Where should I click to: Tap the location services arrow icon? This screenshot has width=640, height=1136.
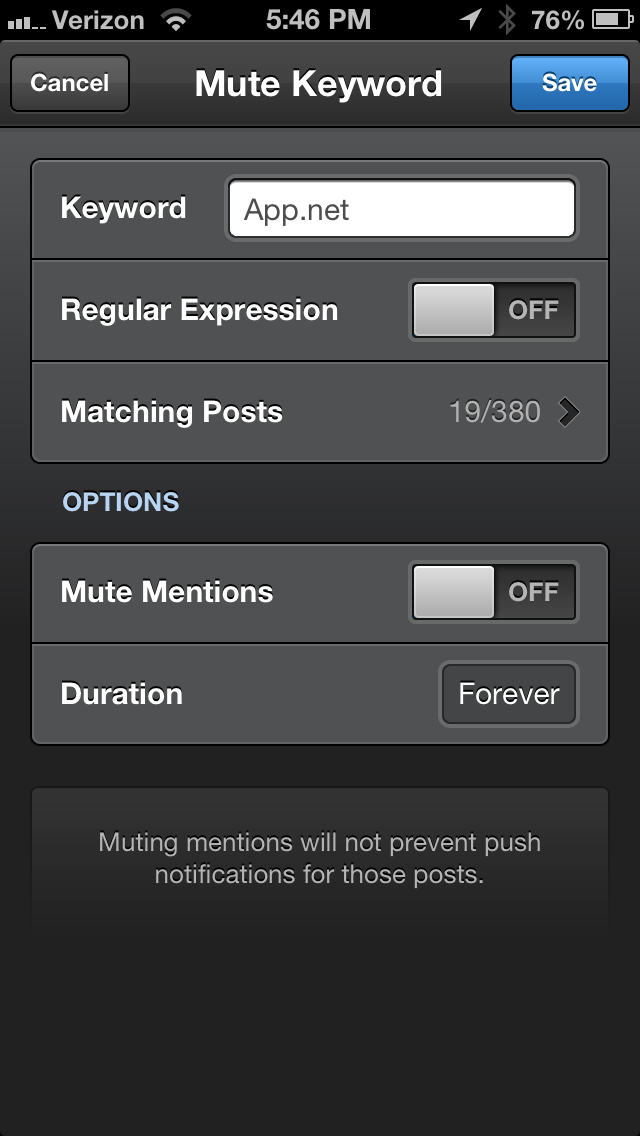tap(471, 20)
